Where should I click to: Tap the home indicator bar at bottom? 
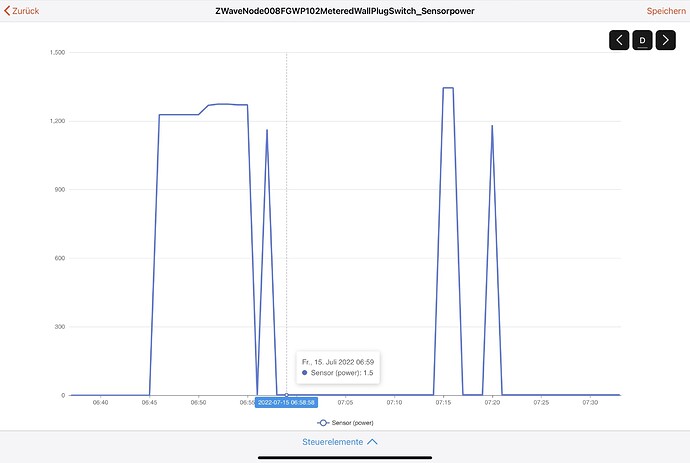(345, 457)
